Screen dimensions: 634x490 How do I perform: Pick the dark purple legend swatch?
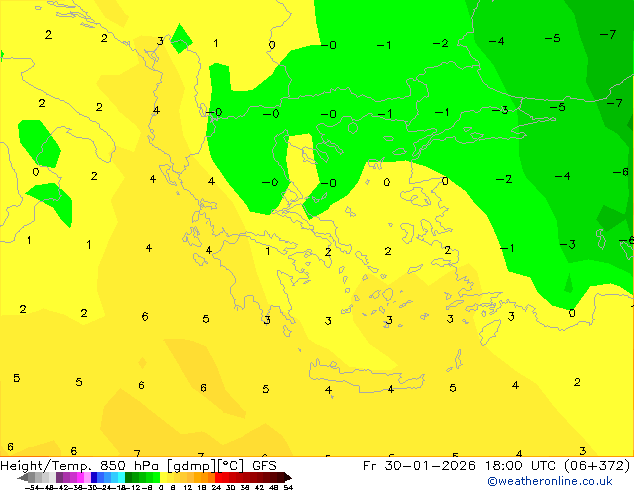(x=59, y=477)
